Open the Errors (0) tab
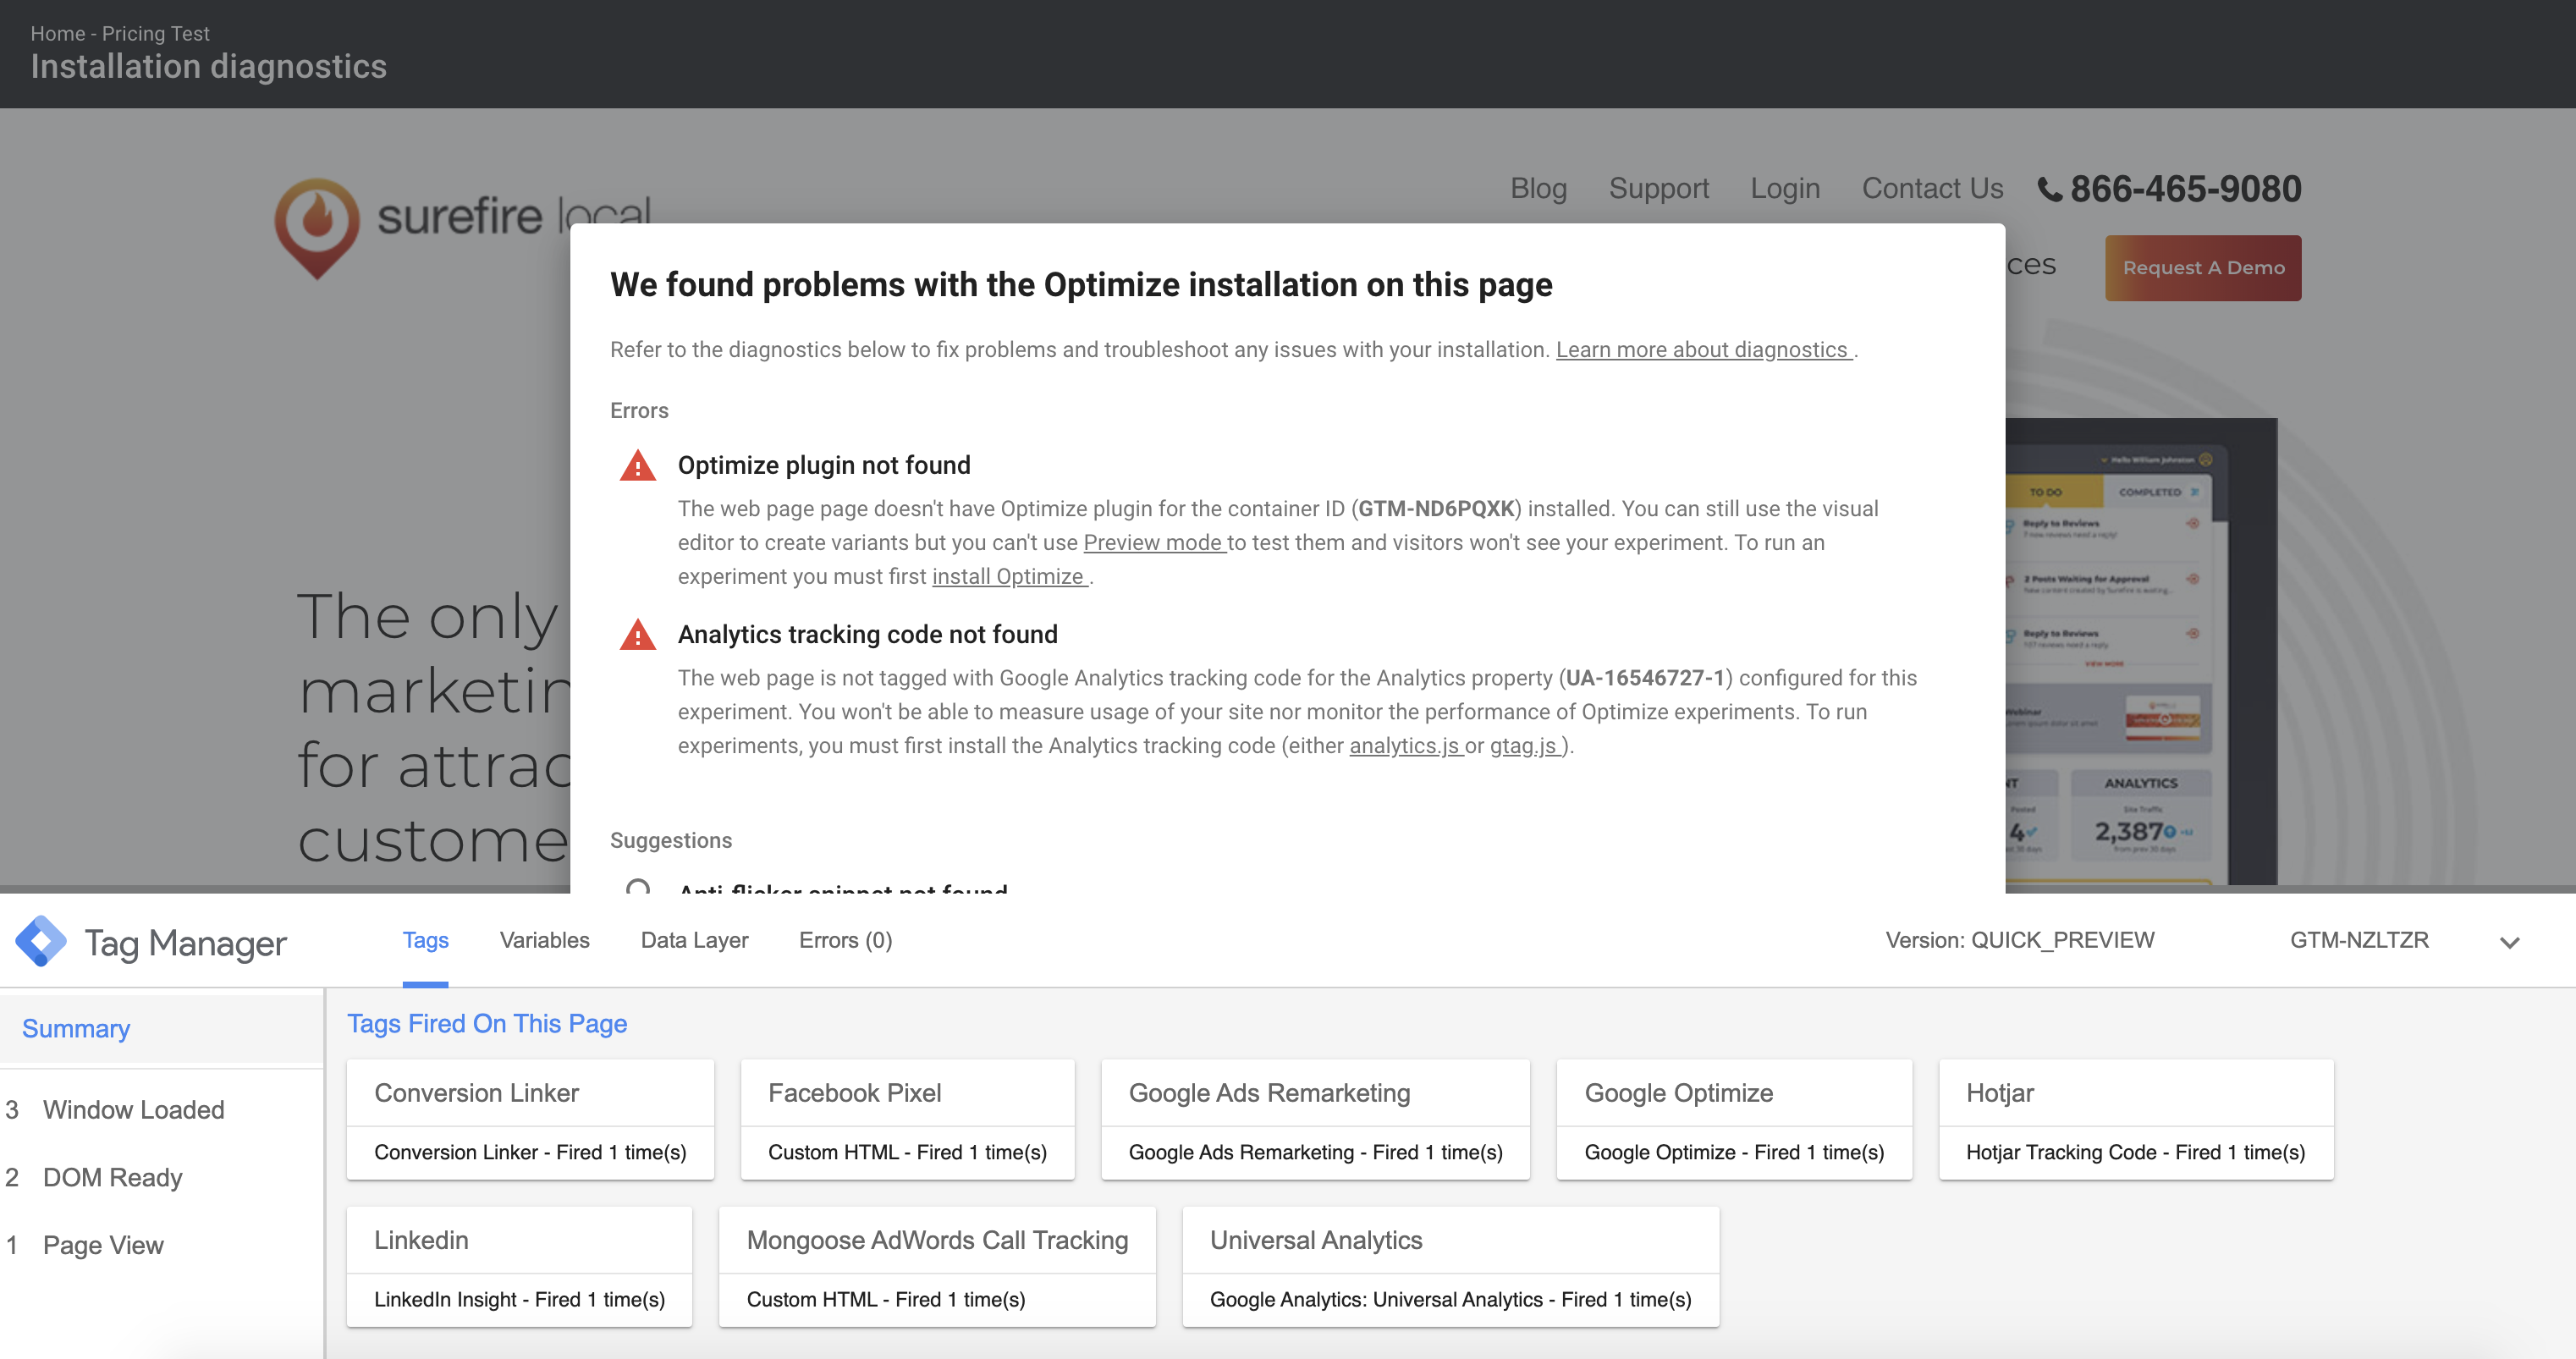This screenshot has width=2576, height=1359. (x=845, y=940)
